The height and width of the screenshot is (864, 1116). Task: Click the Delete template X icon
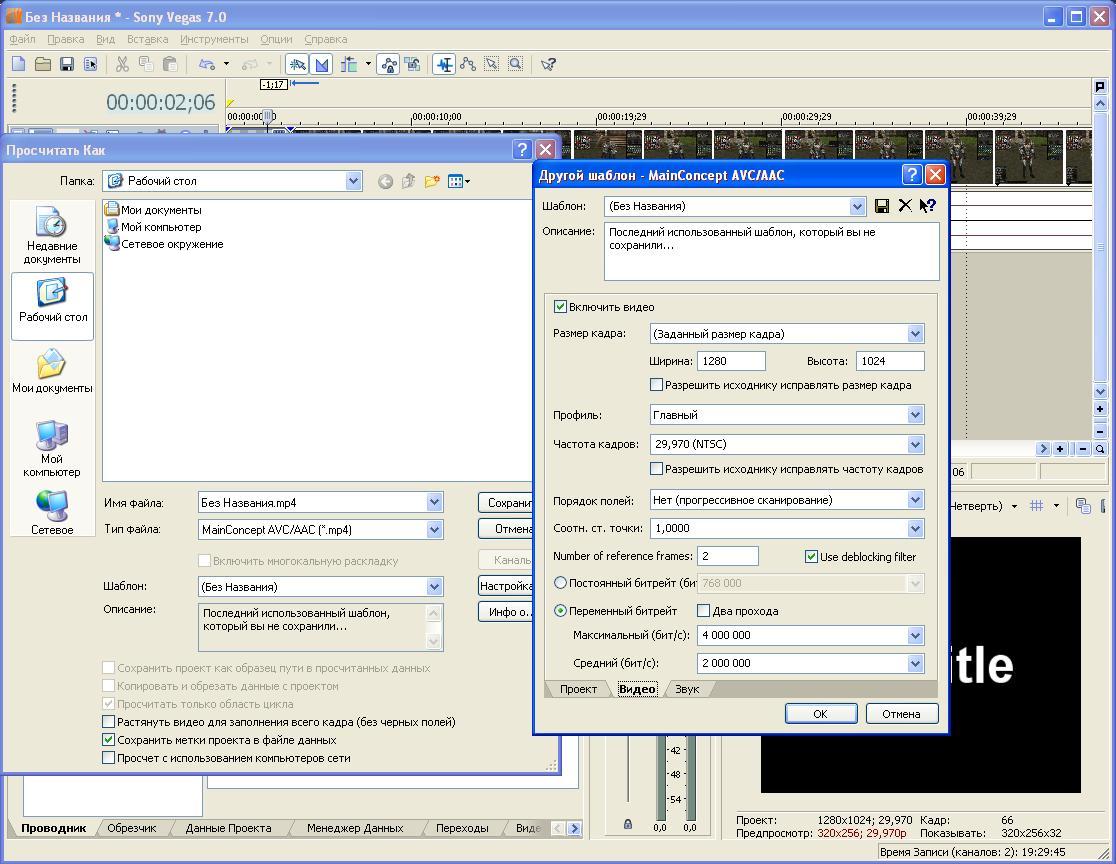pyautogui.click(x=905, y=206)
